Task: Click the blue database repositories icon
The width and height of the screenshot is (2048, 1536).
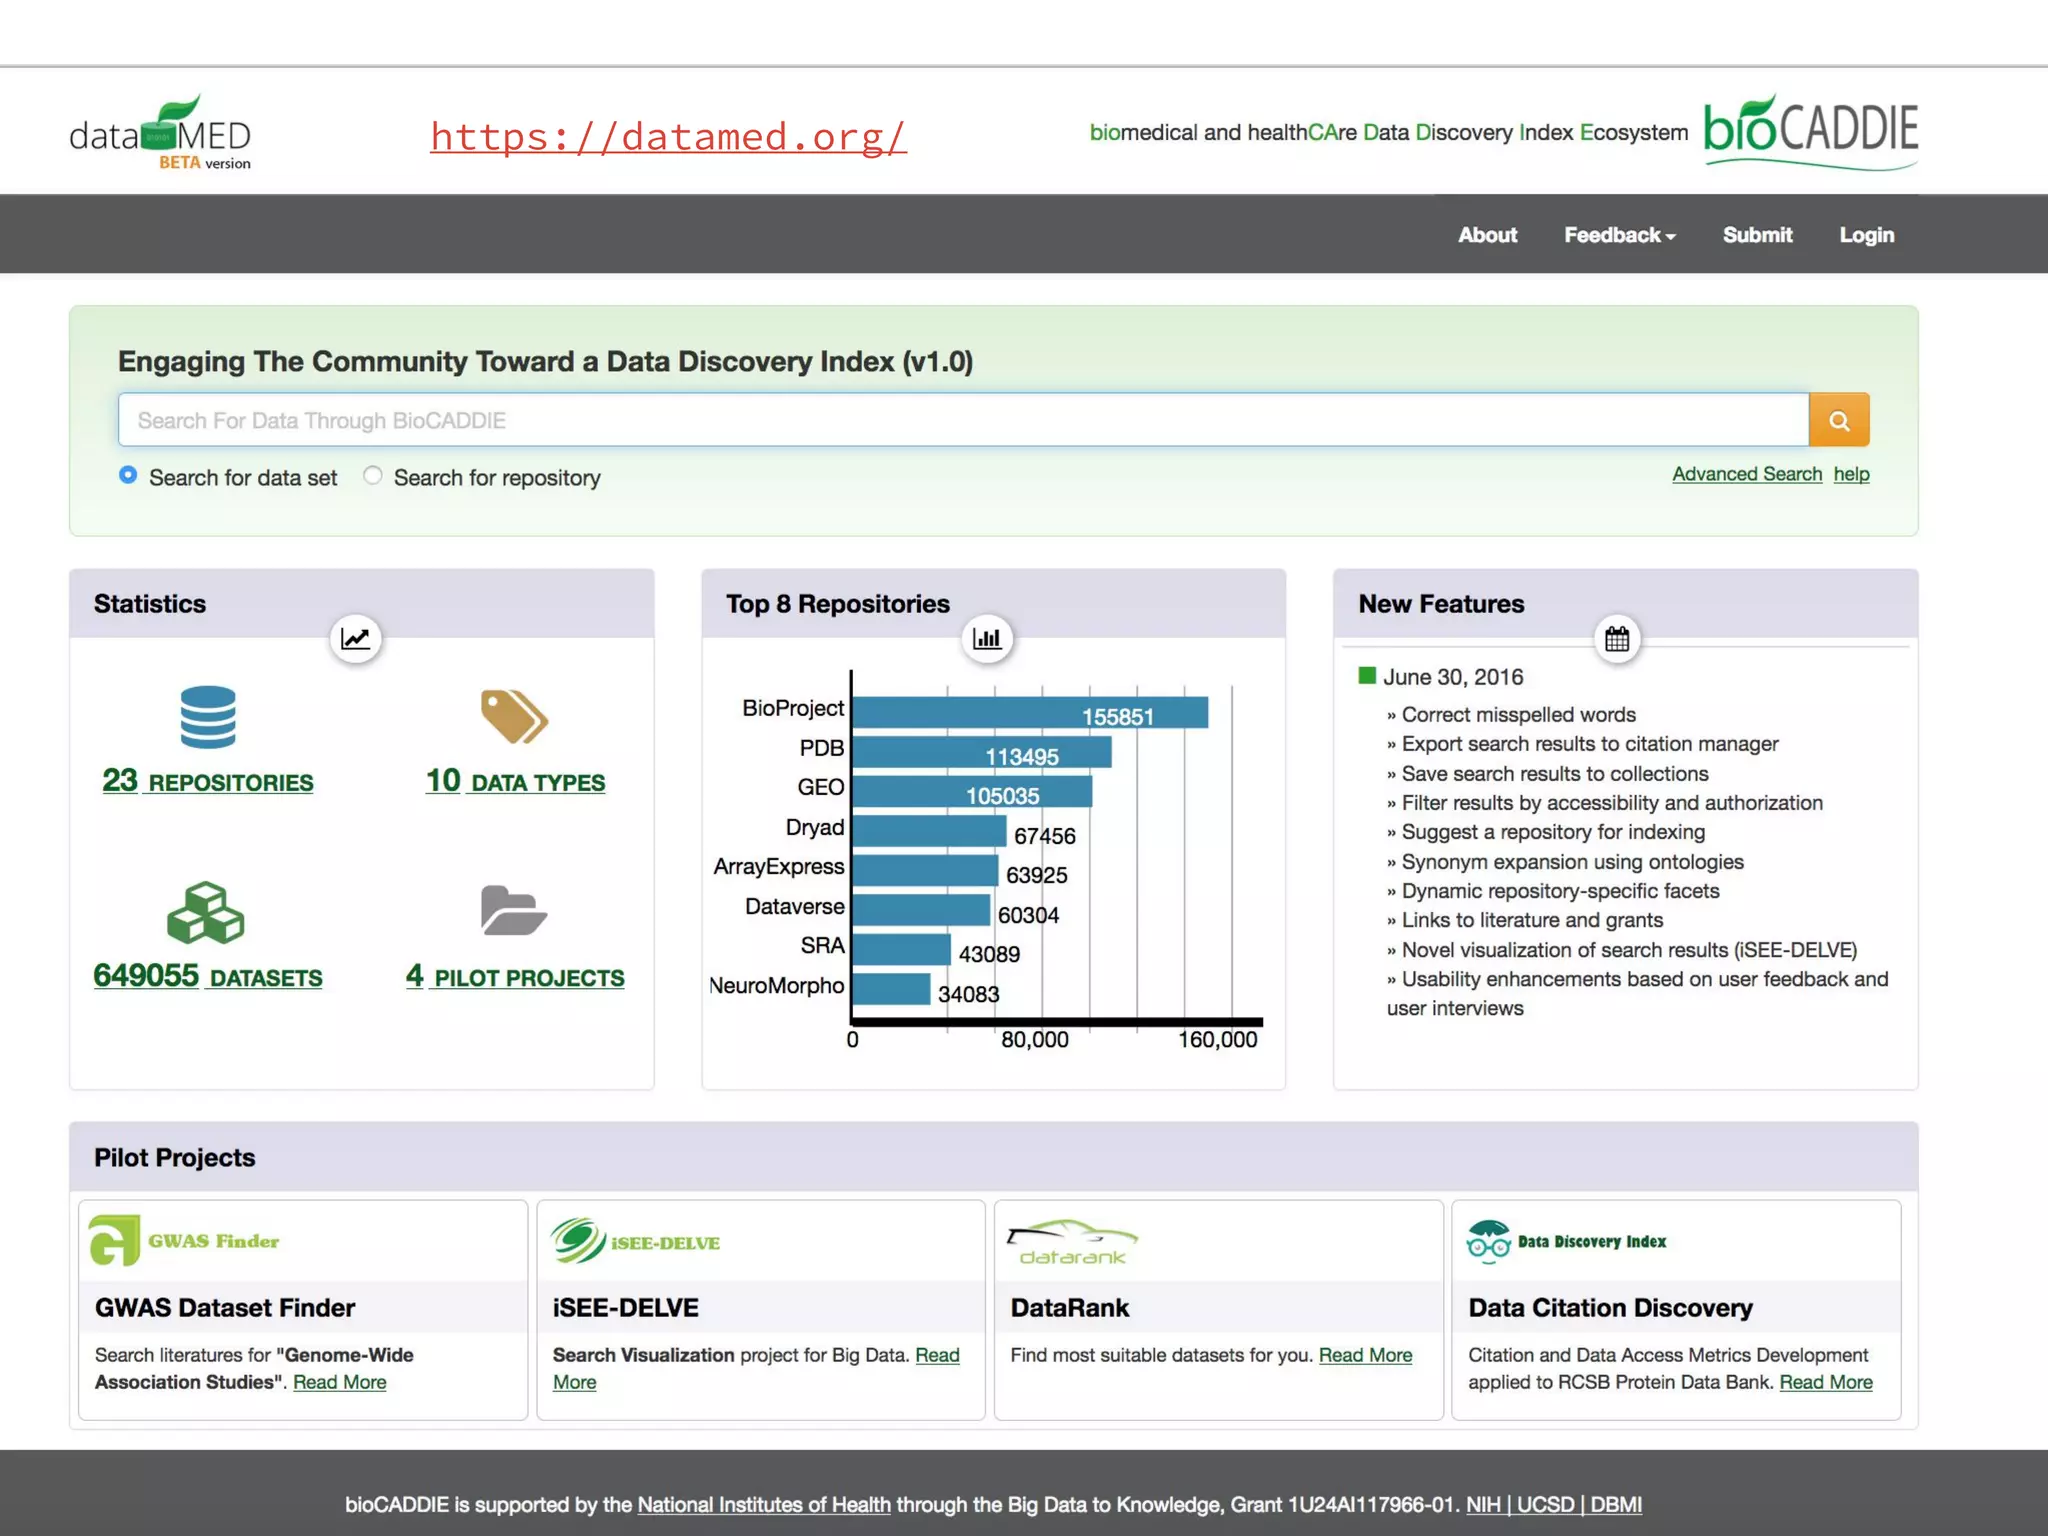Action: pos(208,717)
